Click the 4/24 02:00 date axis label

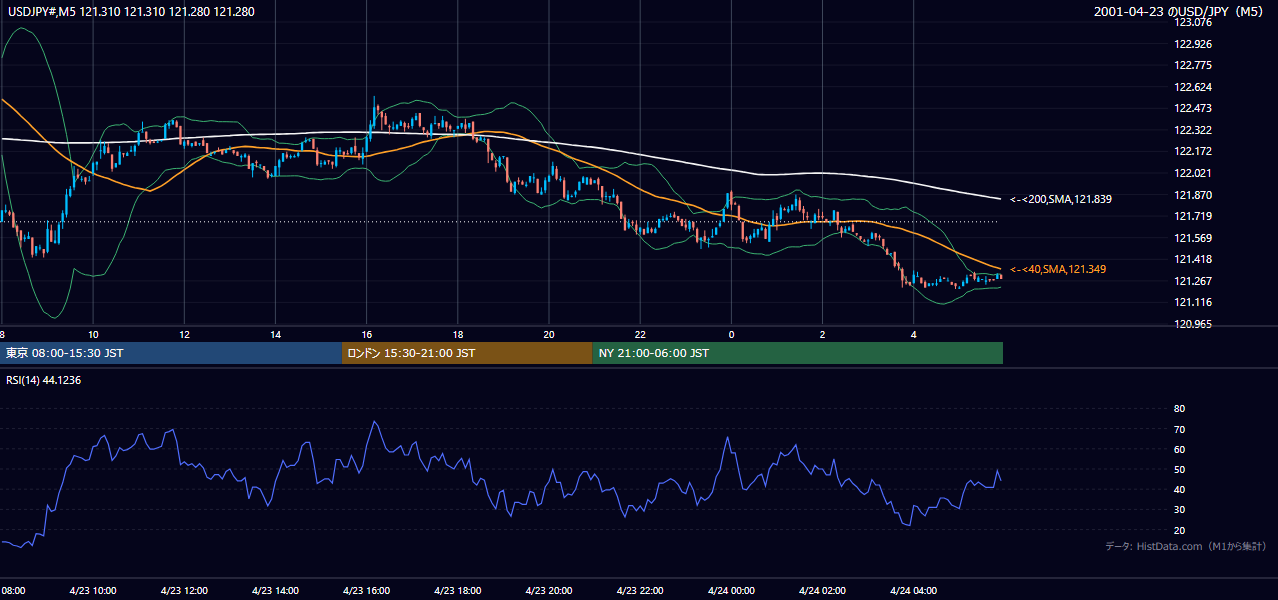tap(822, 590)
